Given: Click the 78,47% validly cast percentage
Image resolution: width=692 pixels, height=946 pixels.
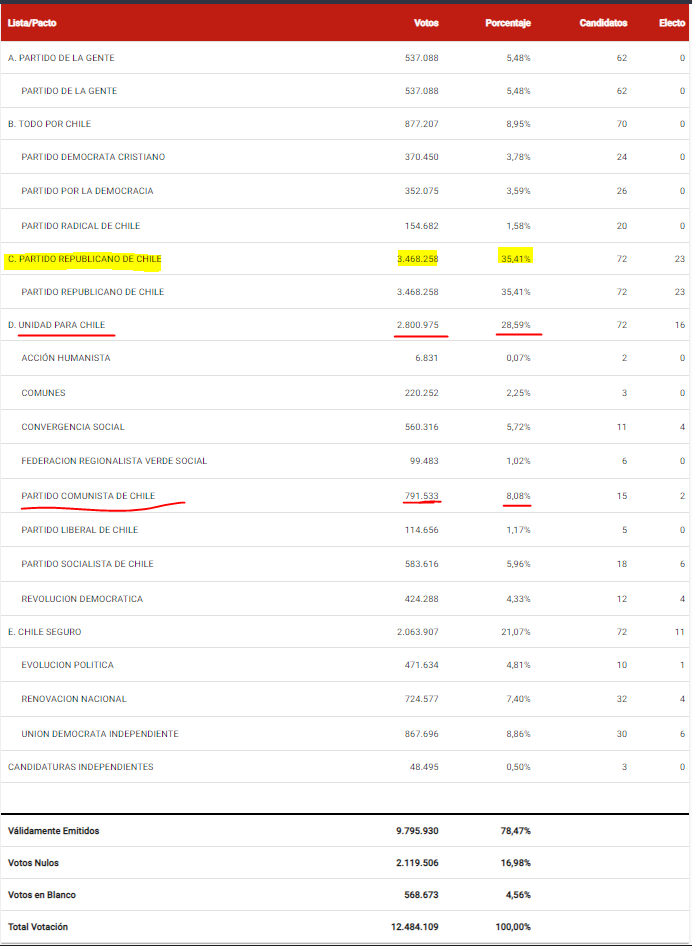Looking at the screenshot, I should click(516, 831).
